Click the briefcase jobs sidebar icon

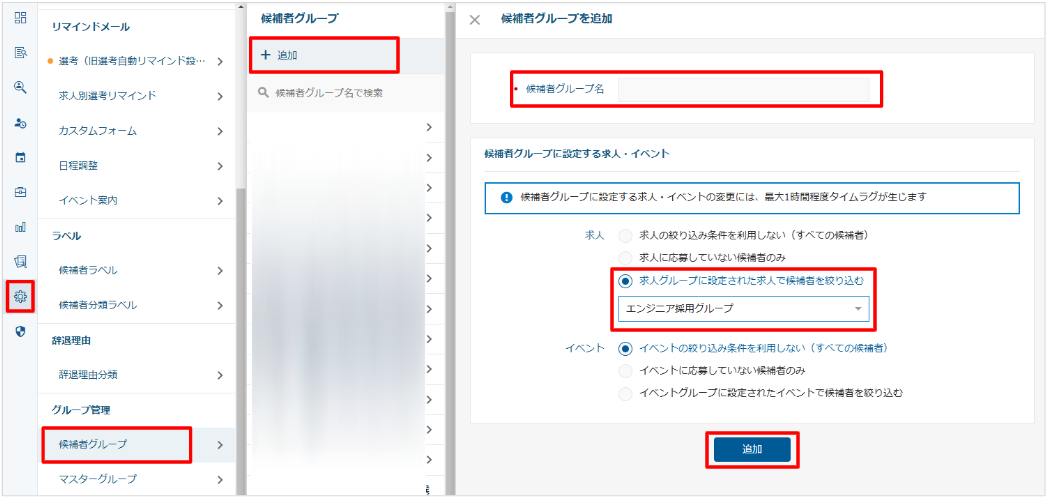pyautogui.click(x=20, y=192)
